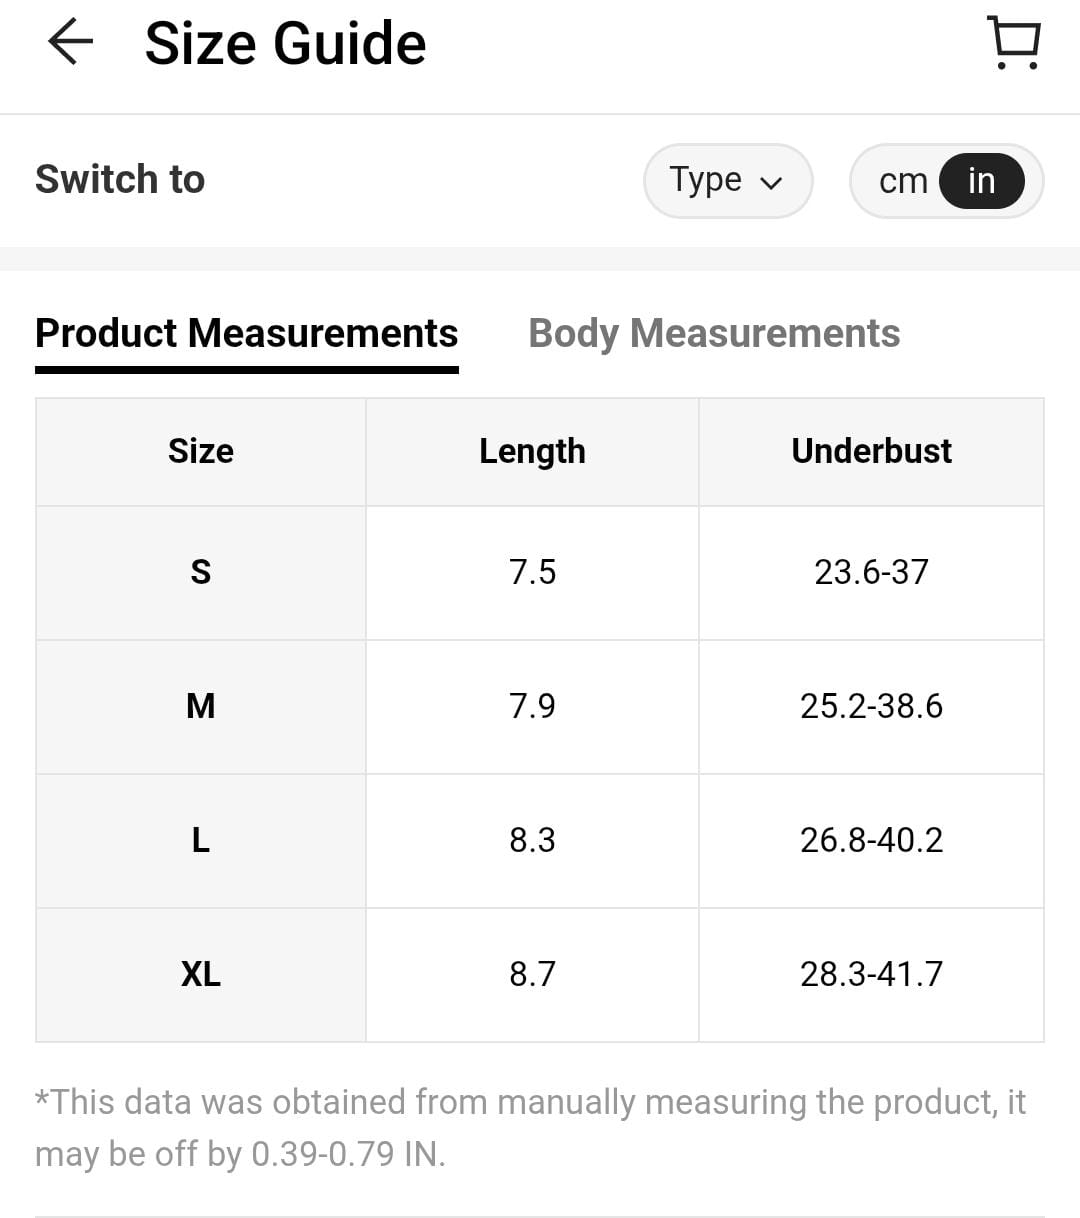This screenshot has width=1080, height=1218.
Task: Click the Size column header
Action: tap(201, 451)
